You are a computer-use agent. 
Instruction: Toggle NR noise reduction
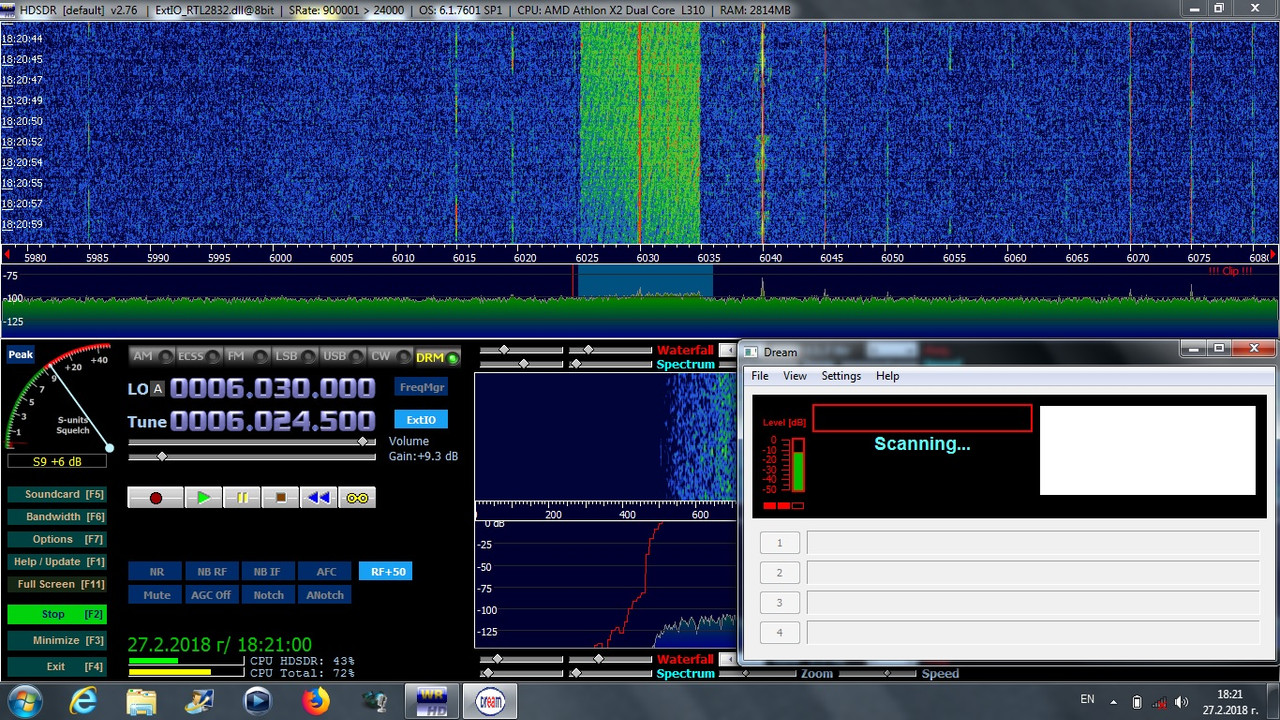point(156,572)
